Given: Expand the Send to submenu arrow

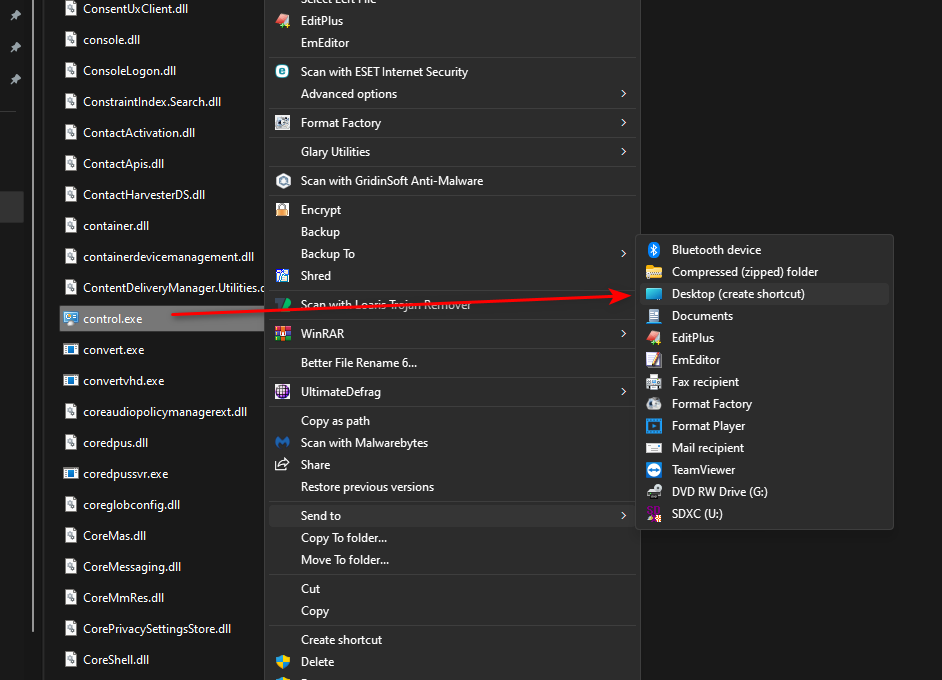Looking at the screenshot, I should click(624, 515).
